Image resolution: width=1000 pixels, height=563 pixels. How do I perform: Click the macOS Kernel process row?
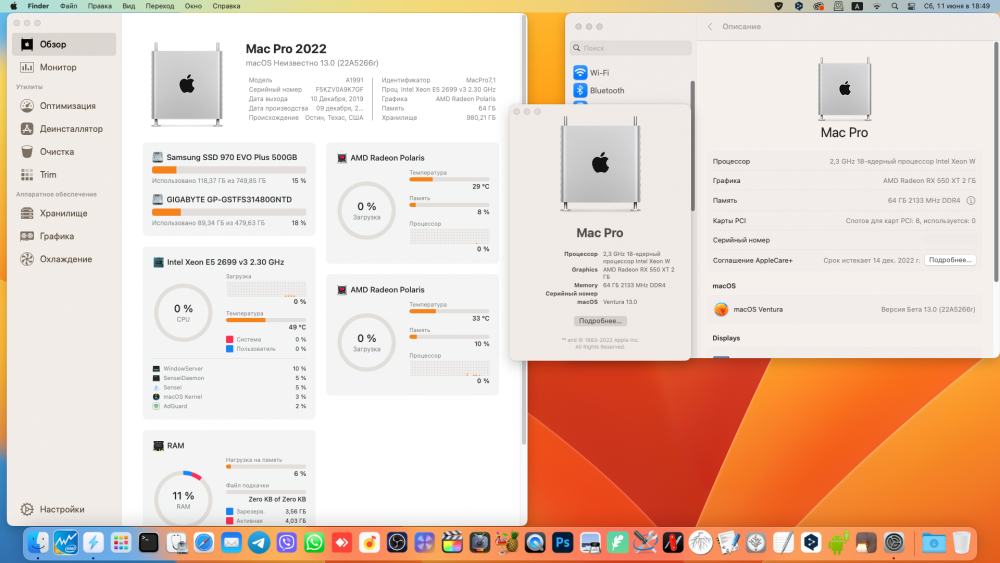(x=229, y=397)
